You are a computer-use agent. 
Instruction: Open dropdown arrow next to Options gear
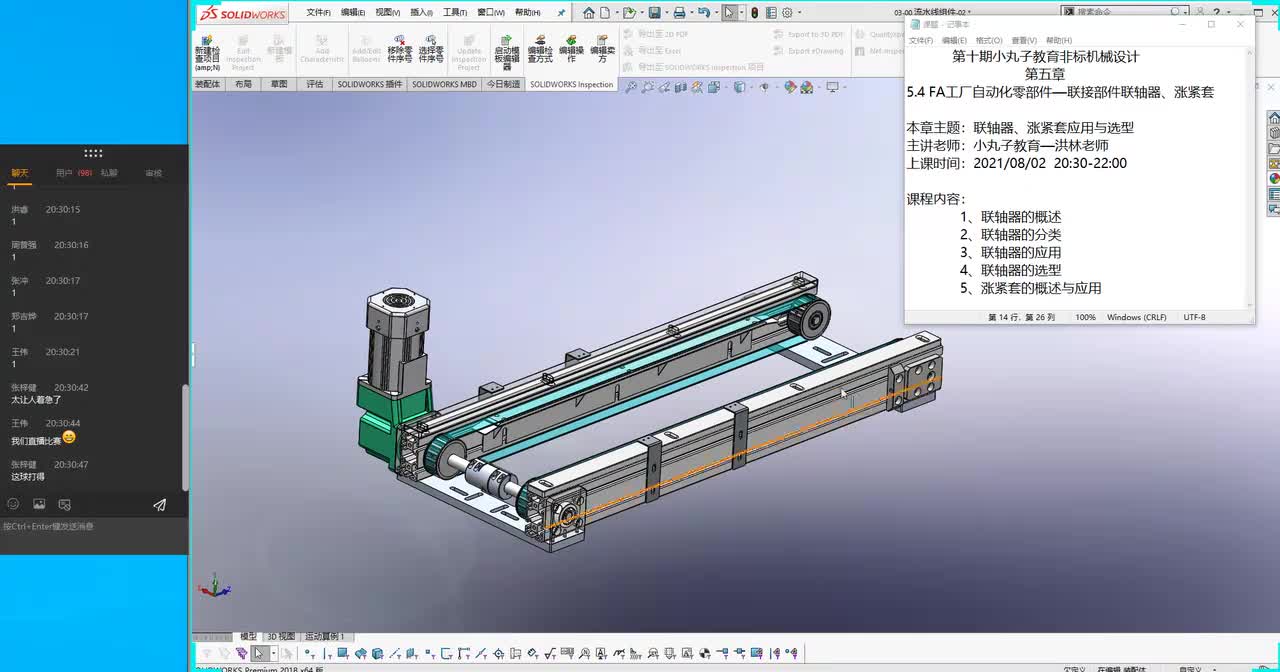point(800,12)
